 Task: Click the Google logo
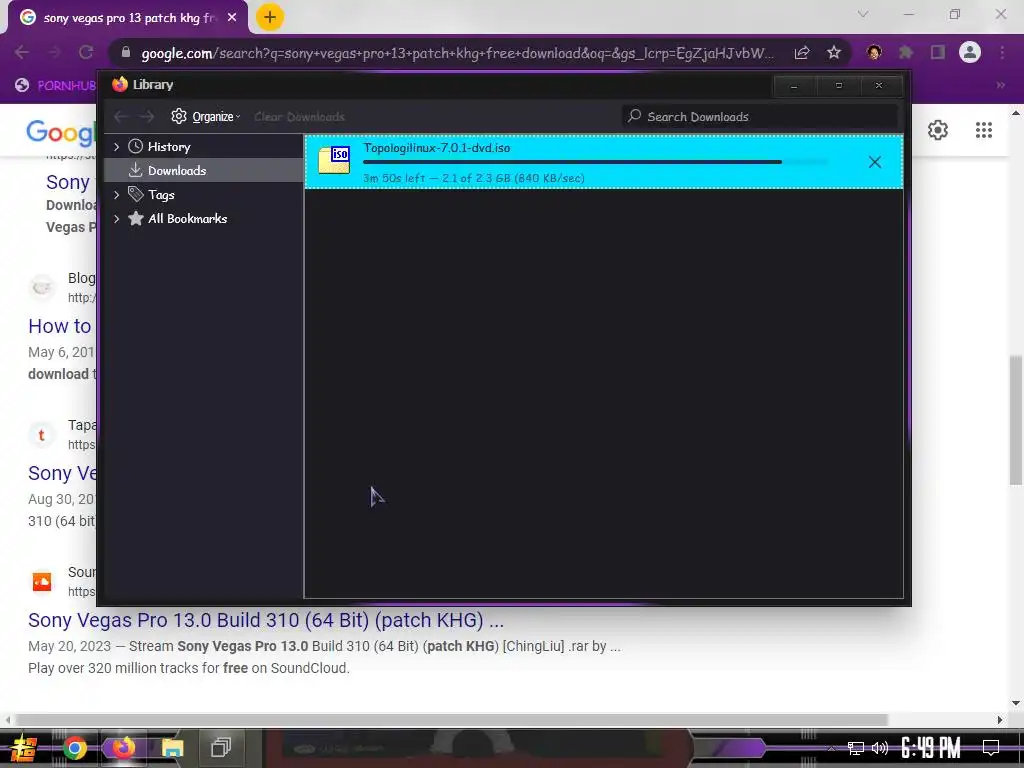tap(61, 133)
